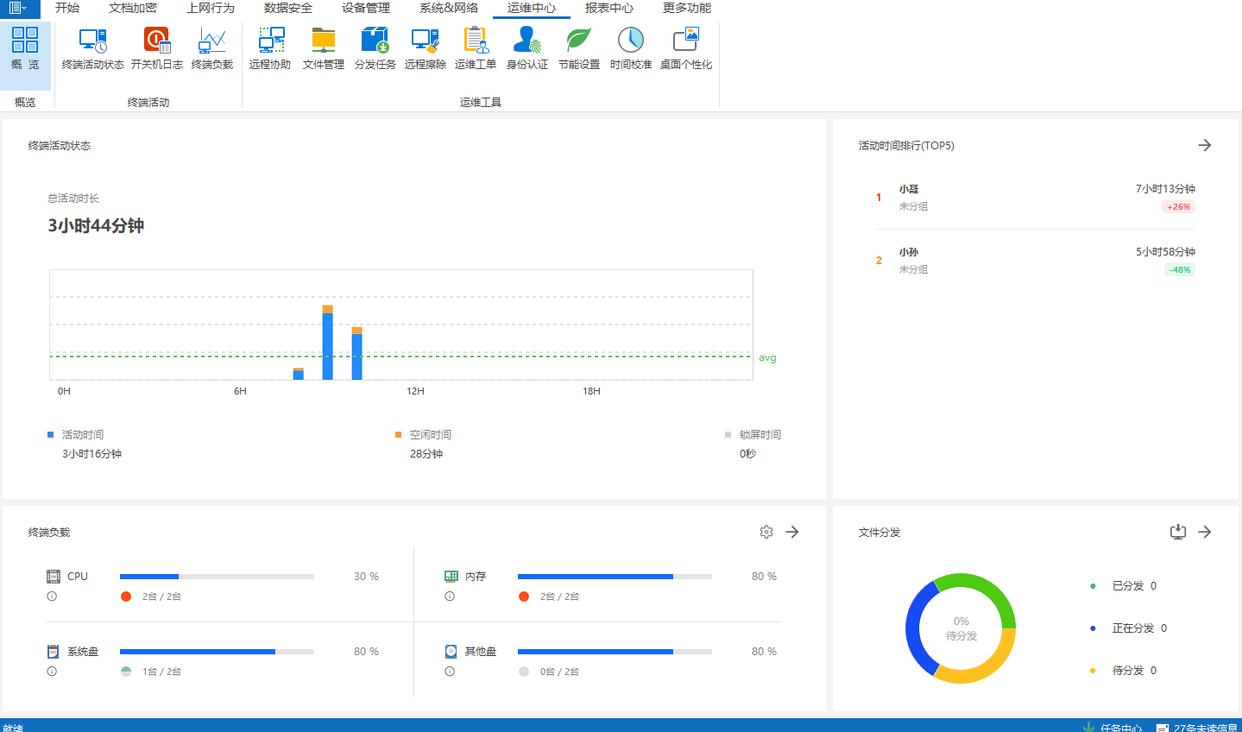
Task: Open 文件管理 file management tool
Action: click(x=323, y=48)
